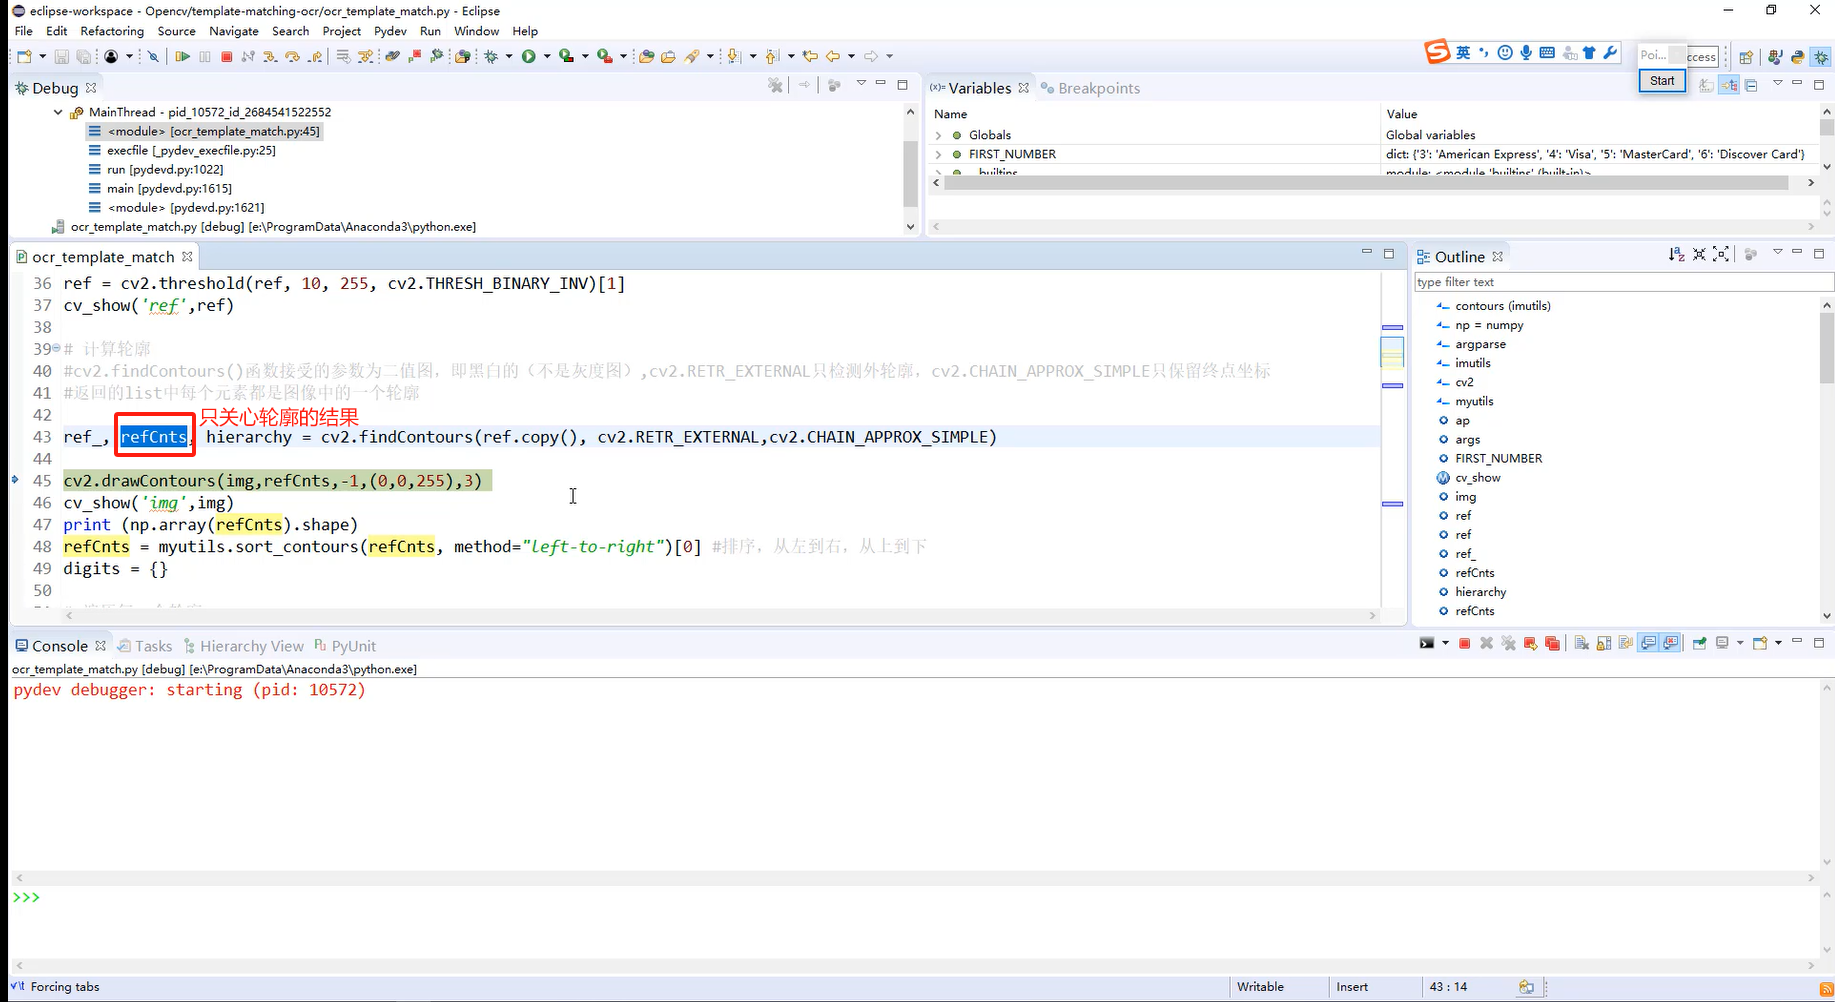Click the Clear Console icon
The image size is (1835, 1002).
point(1582,643)
